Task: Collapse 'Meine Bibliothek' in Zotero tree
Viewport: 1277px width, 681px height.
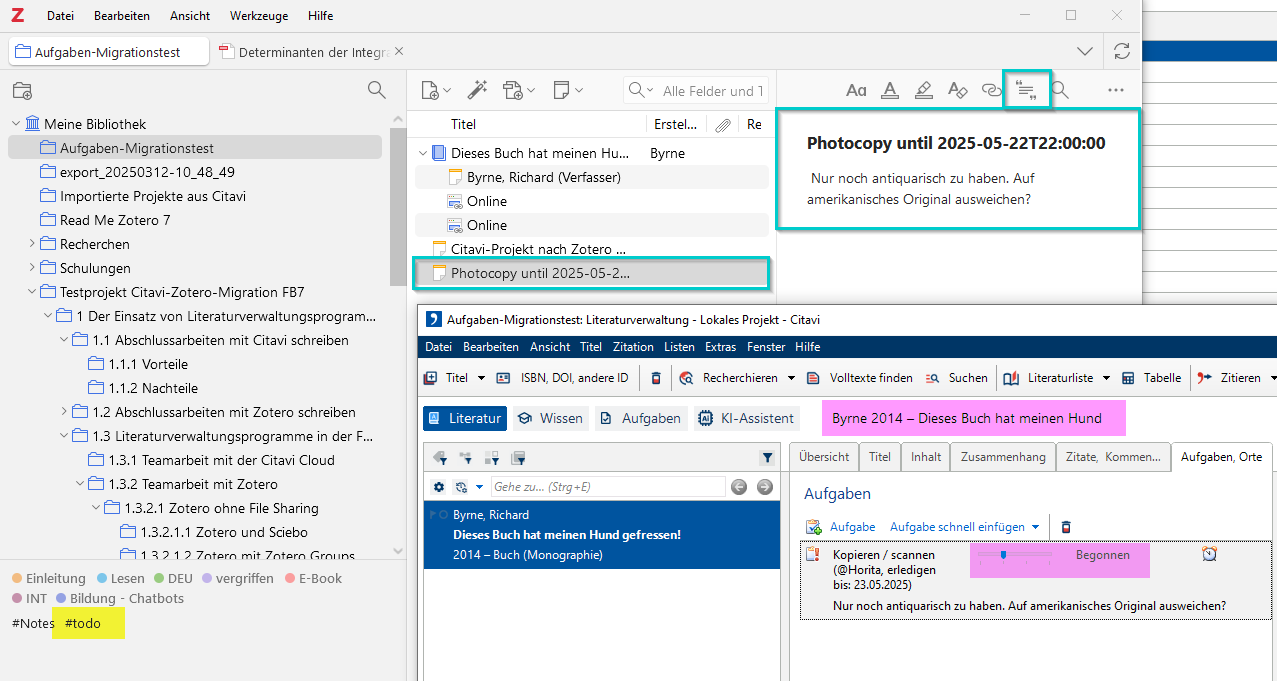Action: click(16, 124)
